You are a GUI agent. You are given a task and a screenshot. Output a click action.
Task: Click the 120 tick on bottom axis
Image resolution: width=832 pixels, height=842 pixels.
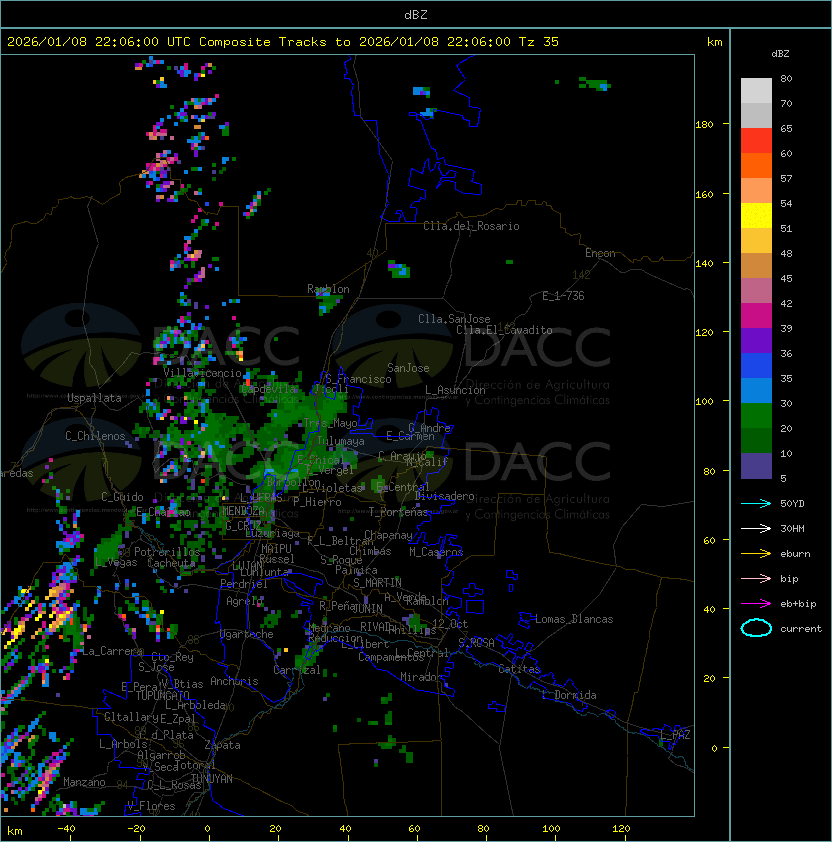(621, 829)
